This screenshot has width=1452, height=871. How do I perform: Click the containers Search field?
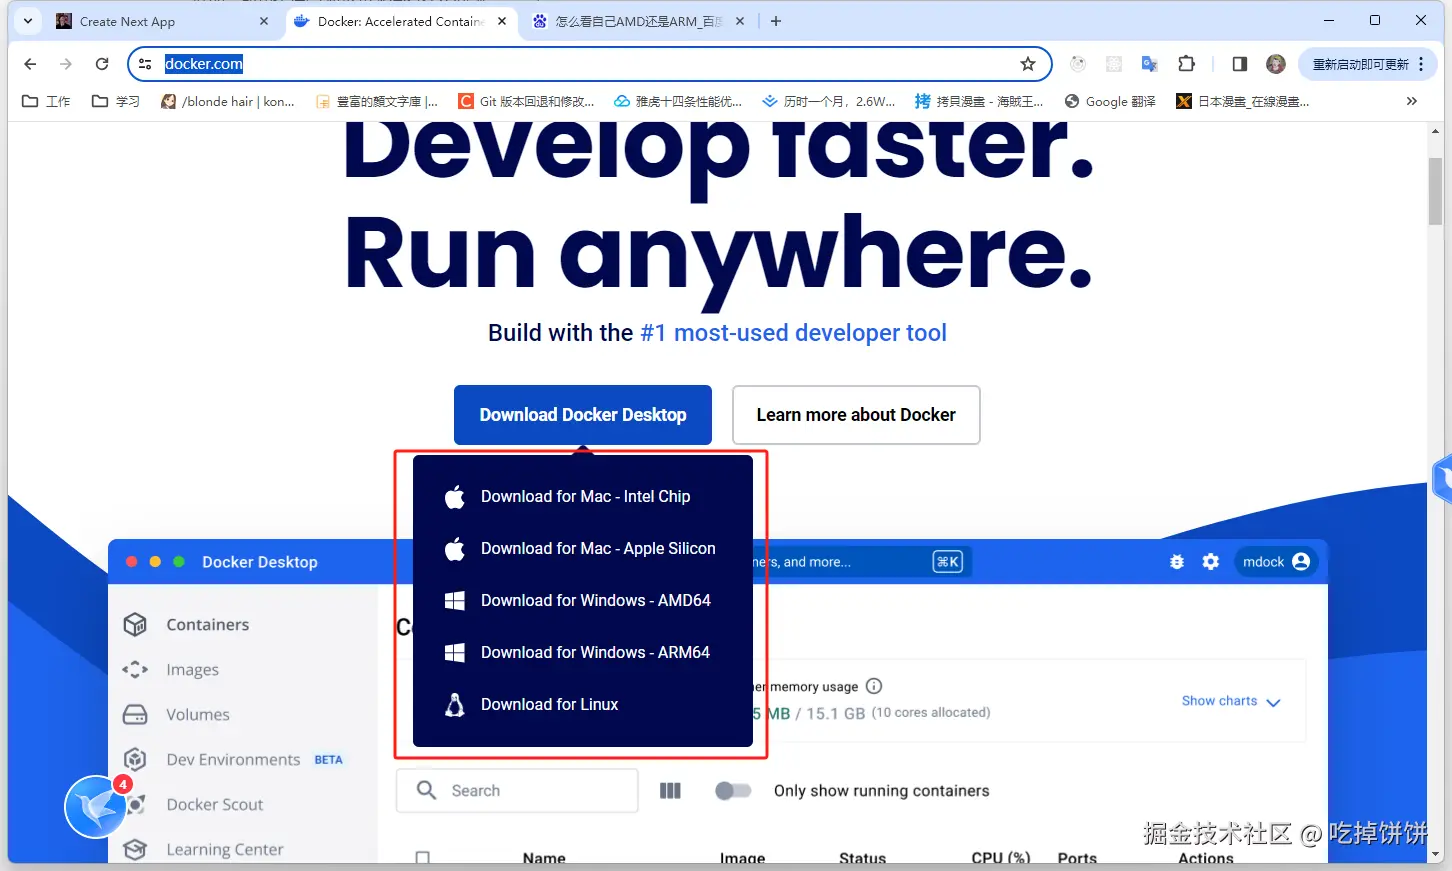(x=517, y=790)
